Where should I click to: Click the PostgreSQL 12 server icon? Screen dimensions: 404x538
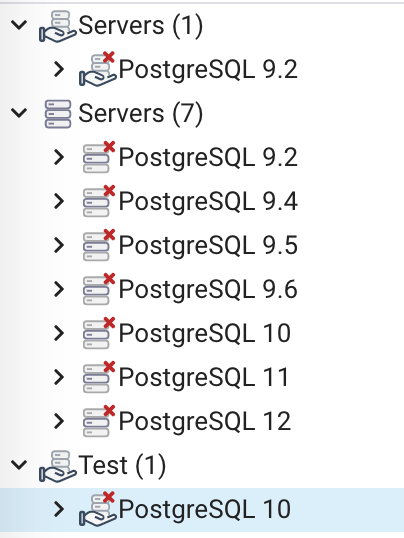click(99, 421)
